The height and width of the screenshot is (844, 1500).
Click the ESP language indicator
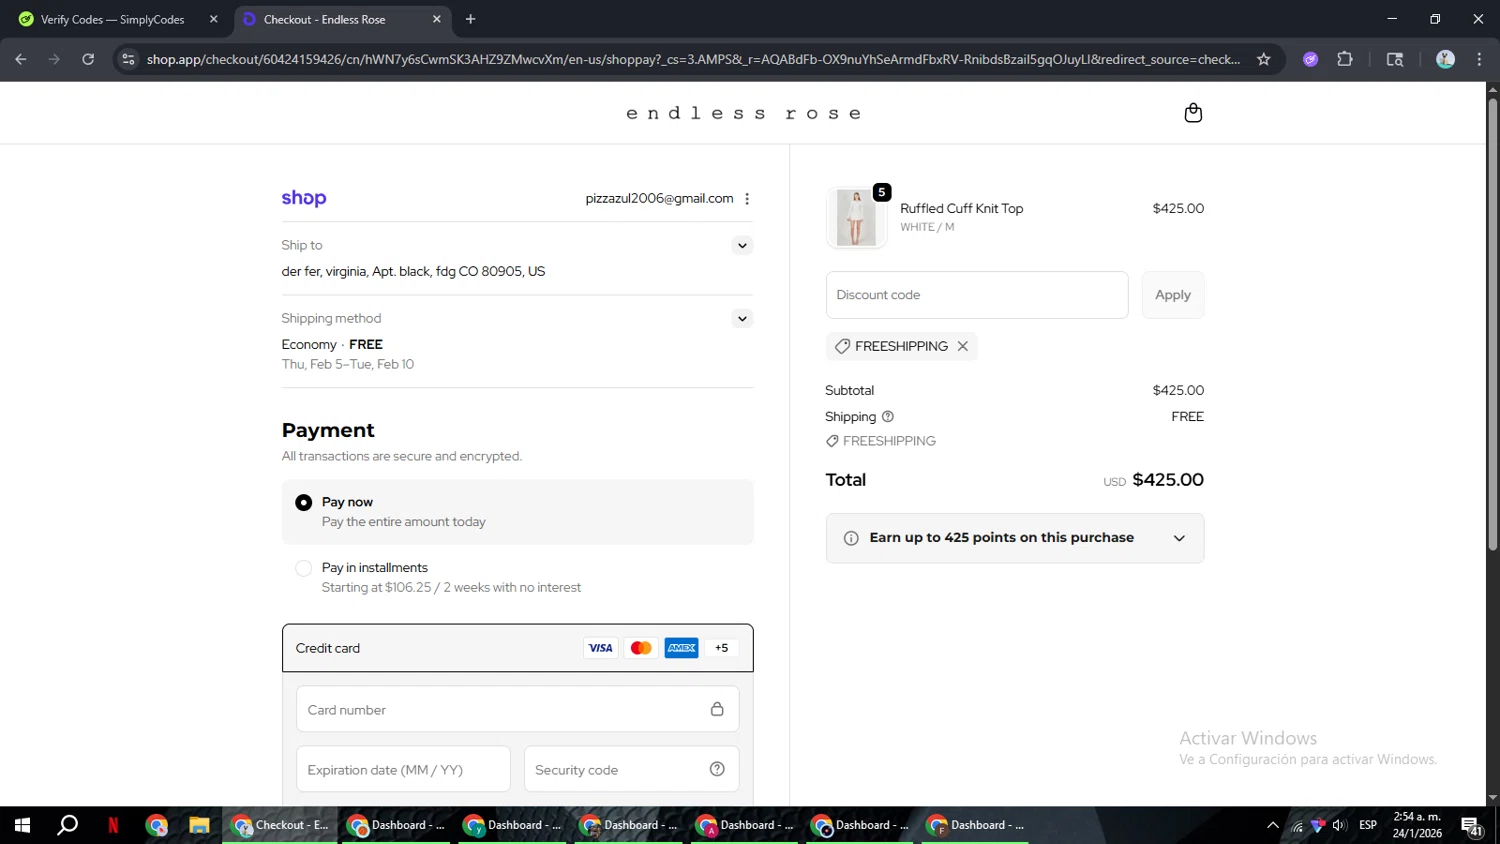[1368, 825]
